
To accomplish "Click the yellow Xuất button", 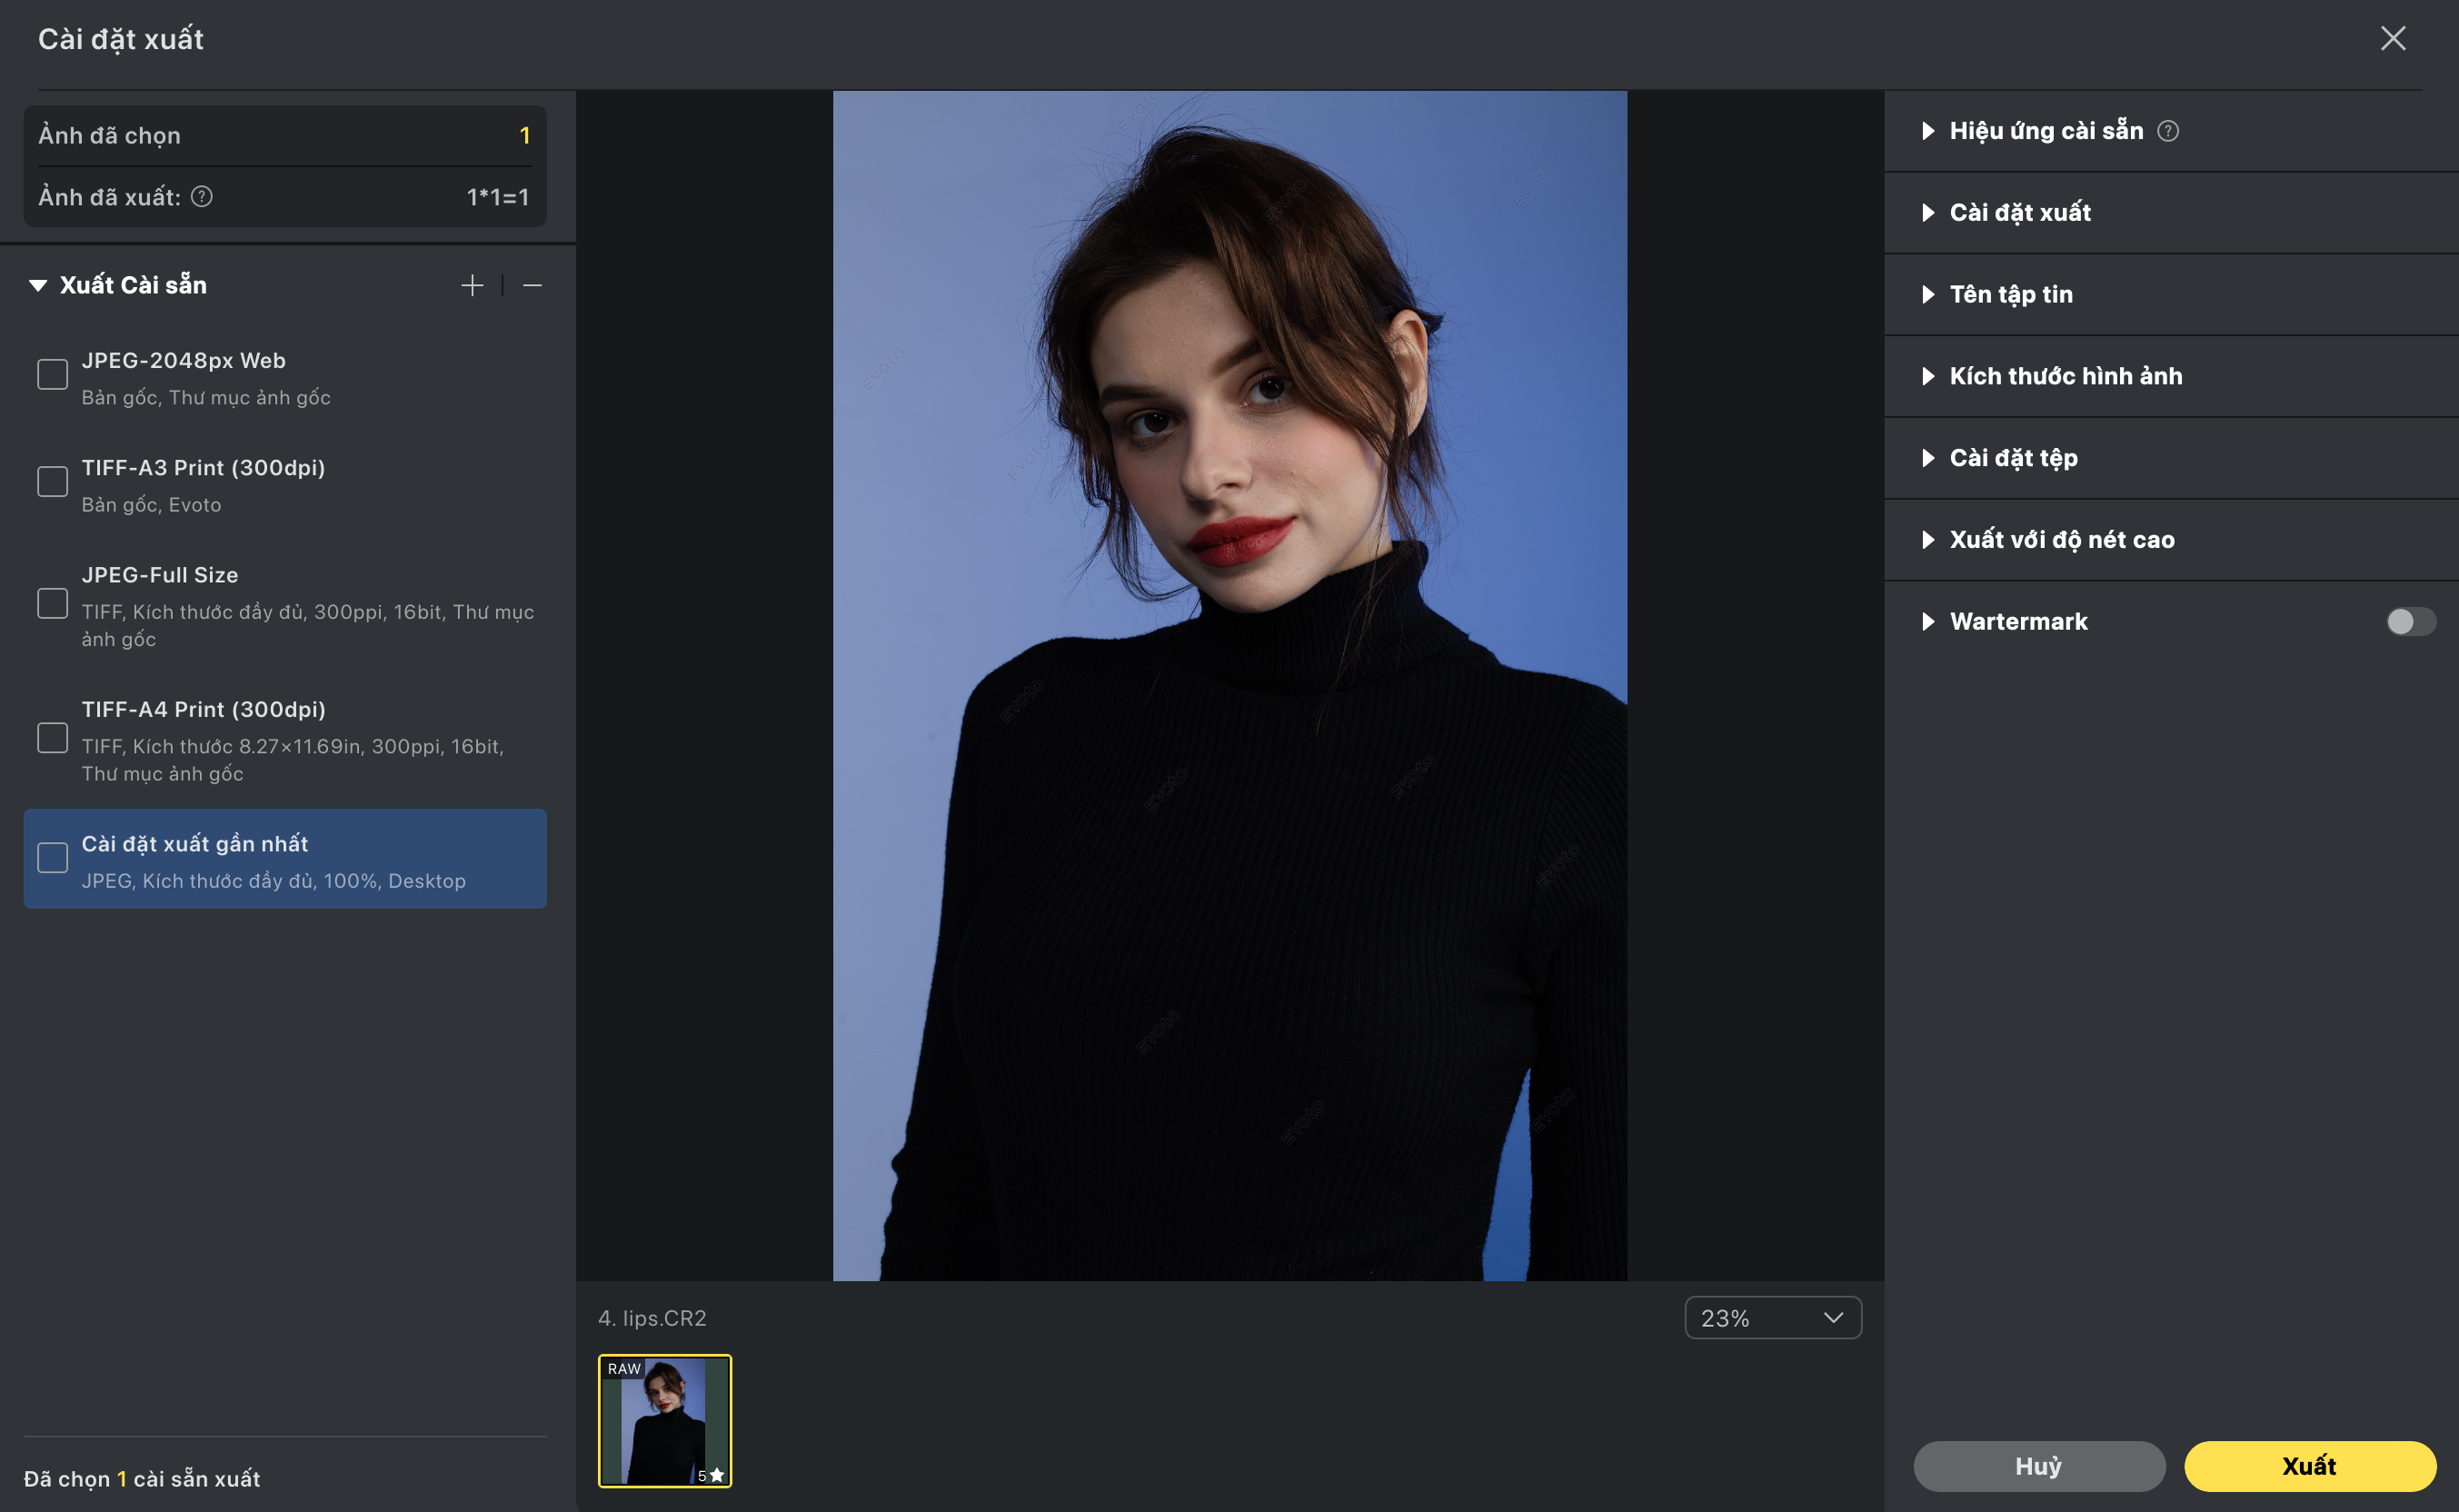I will (x=2309, y=1466).
